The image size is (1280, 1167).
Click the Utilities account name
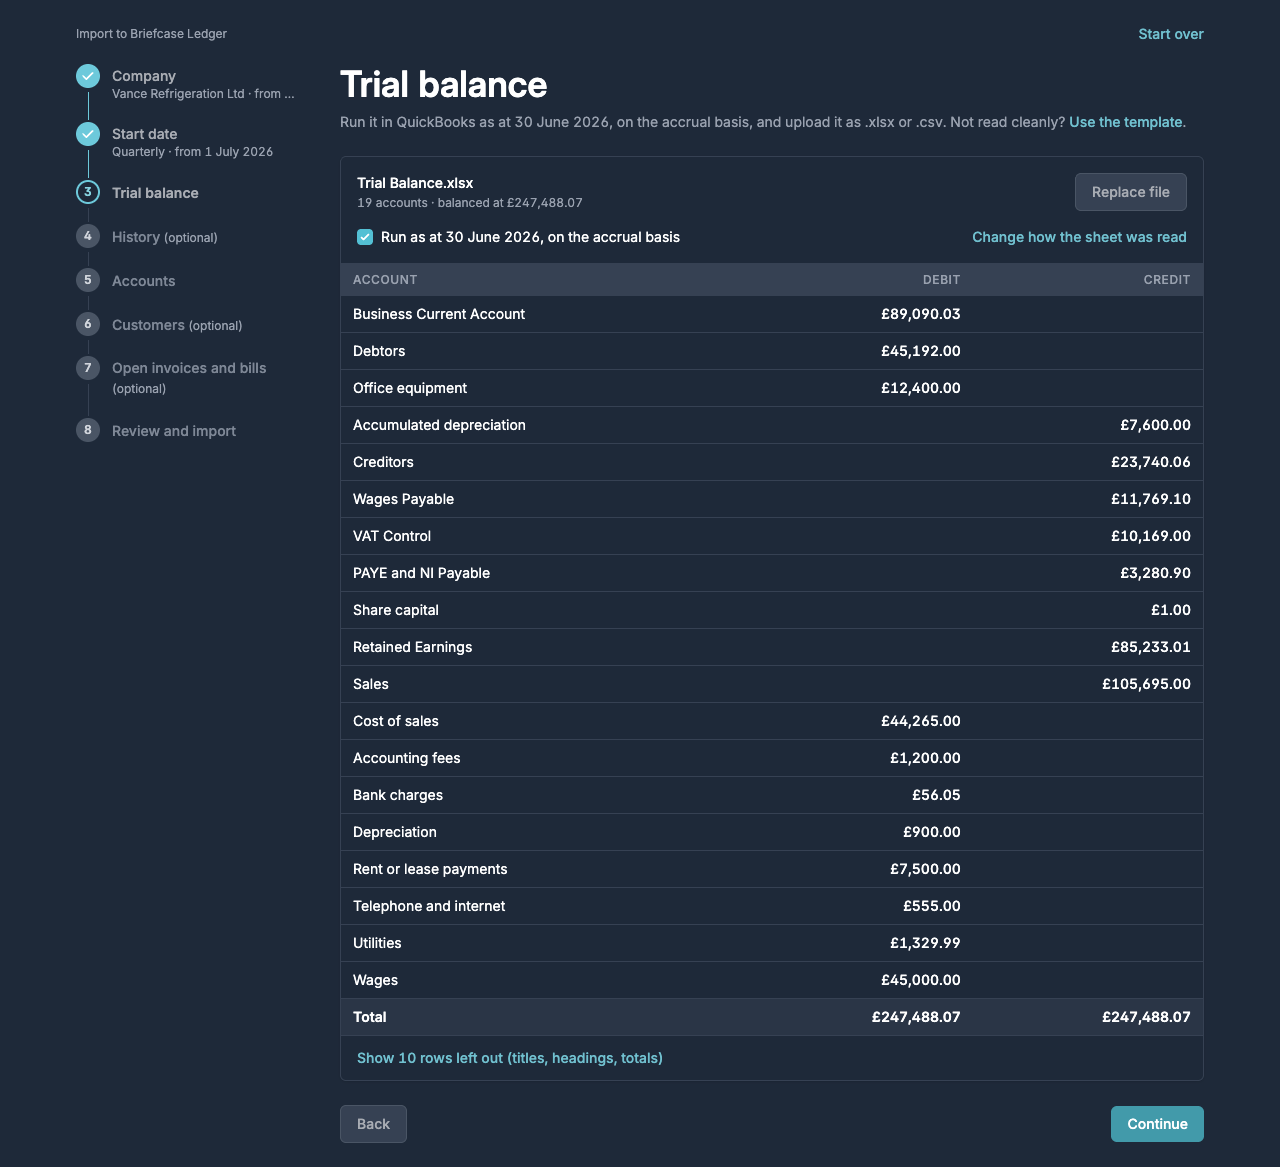(x=377, y=943)
